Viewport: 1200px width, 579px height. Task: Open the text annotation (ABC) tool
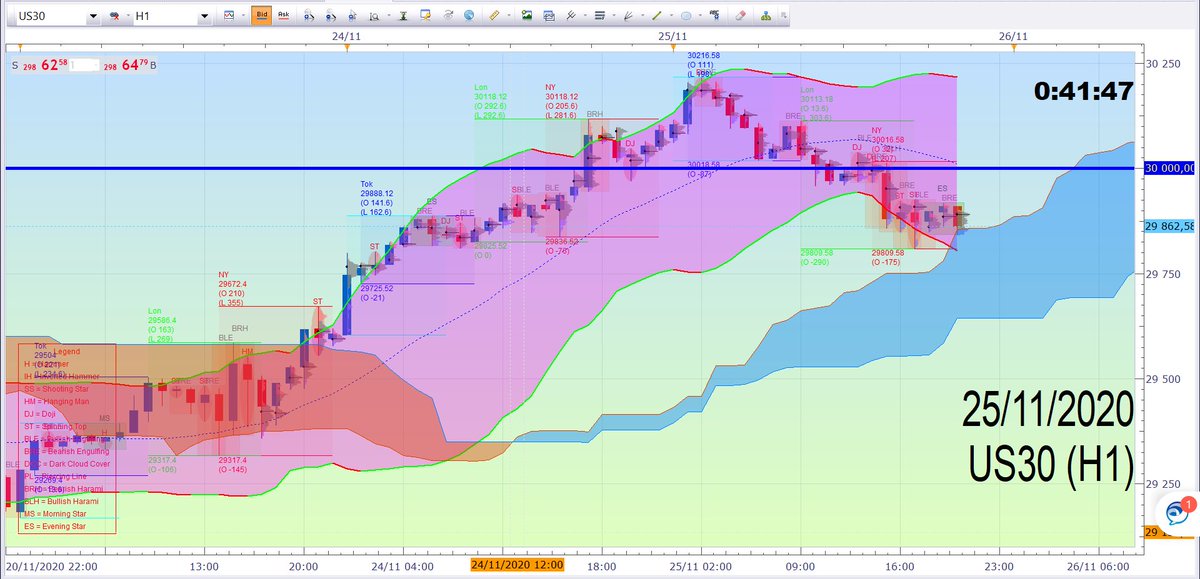pos(716,16)
